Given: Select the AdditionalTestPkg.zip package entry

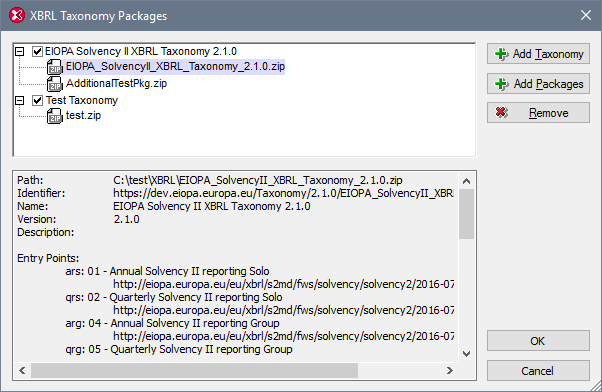Looking at the screenshot, I should (116, 83).
